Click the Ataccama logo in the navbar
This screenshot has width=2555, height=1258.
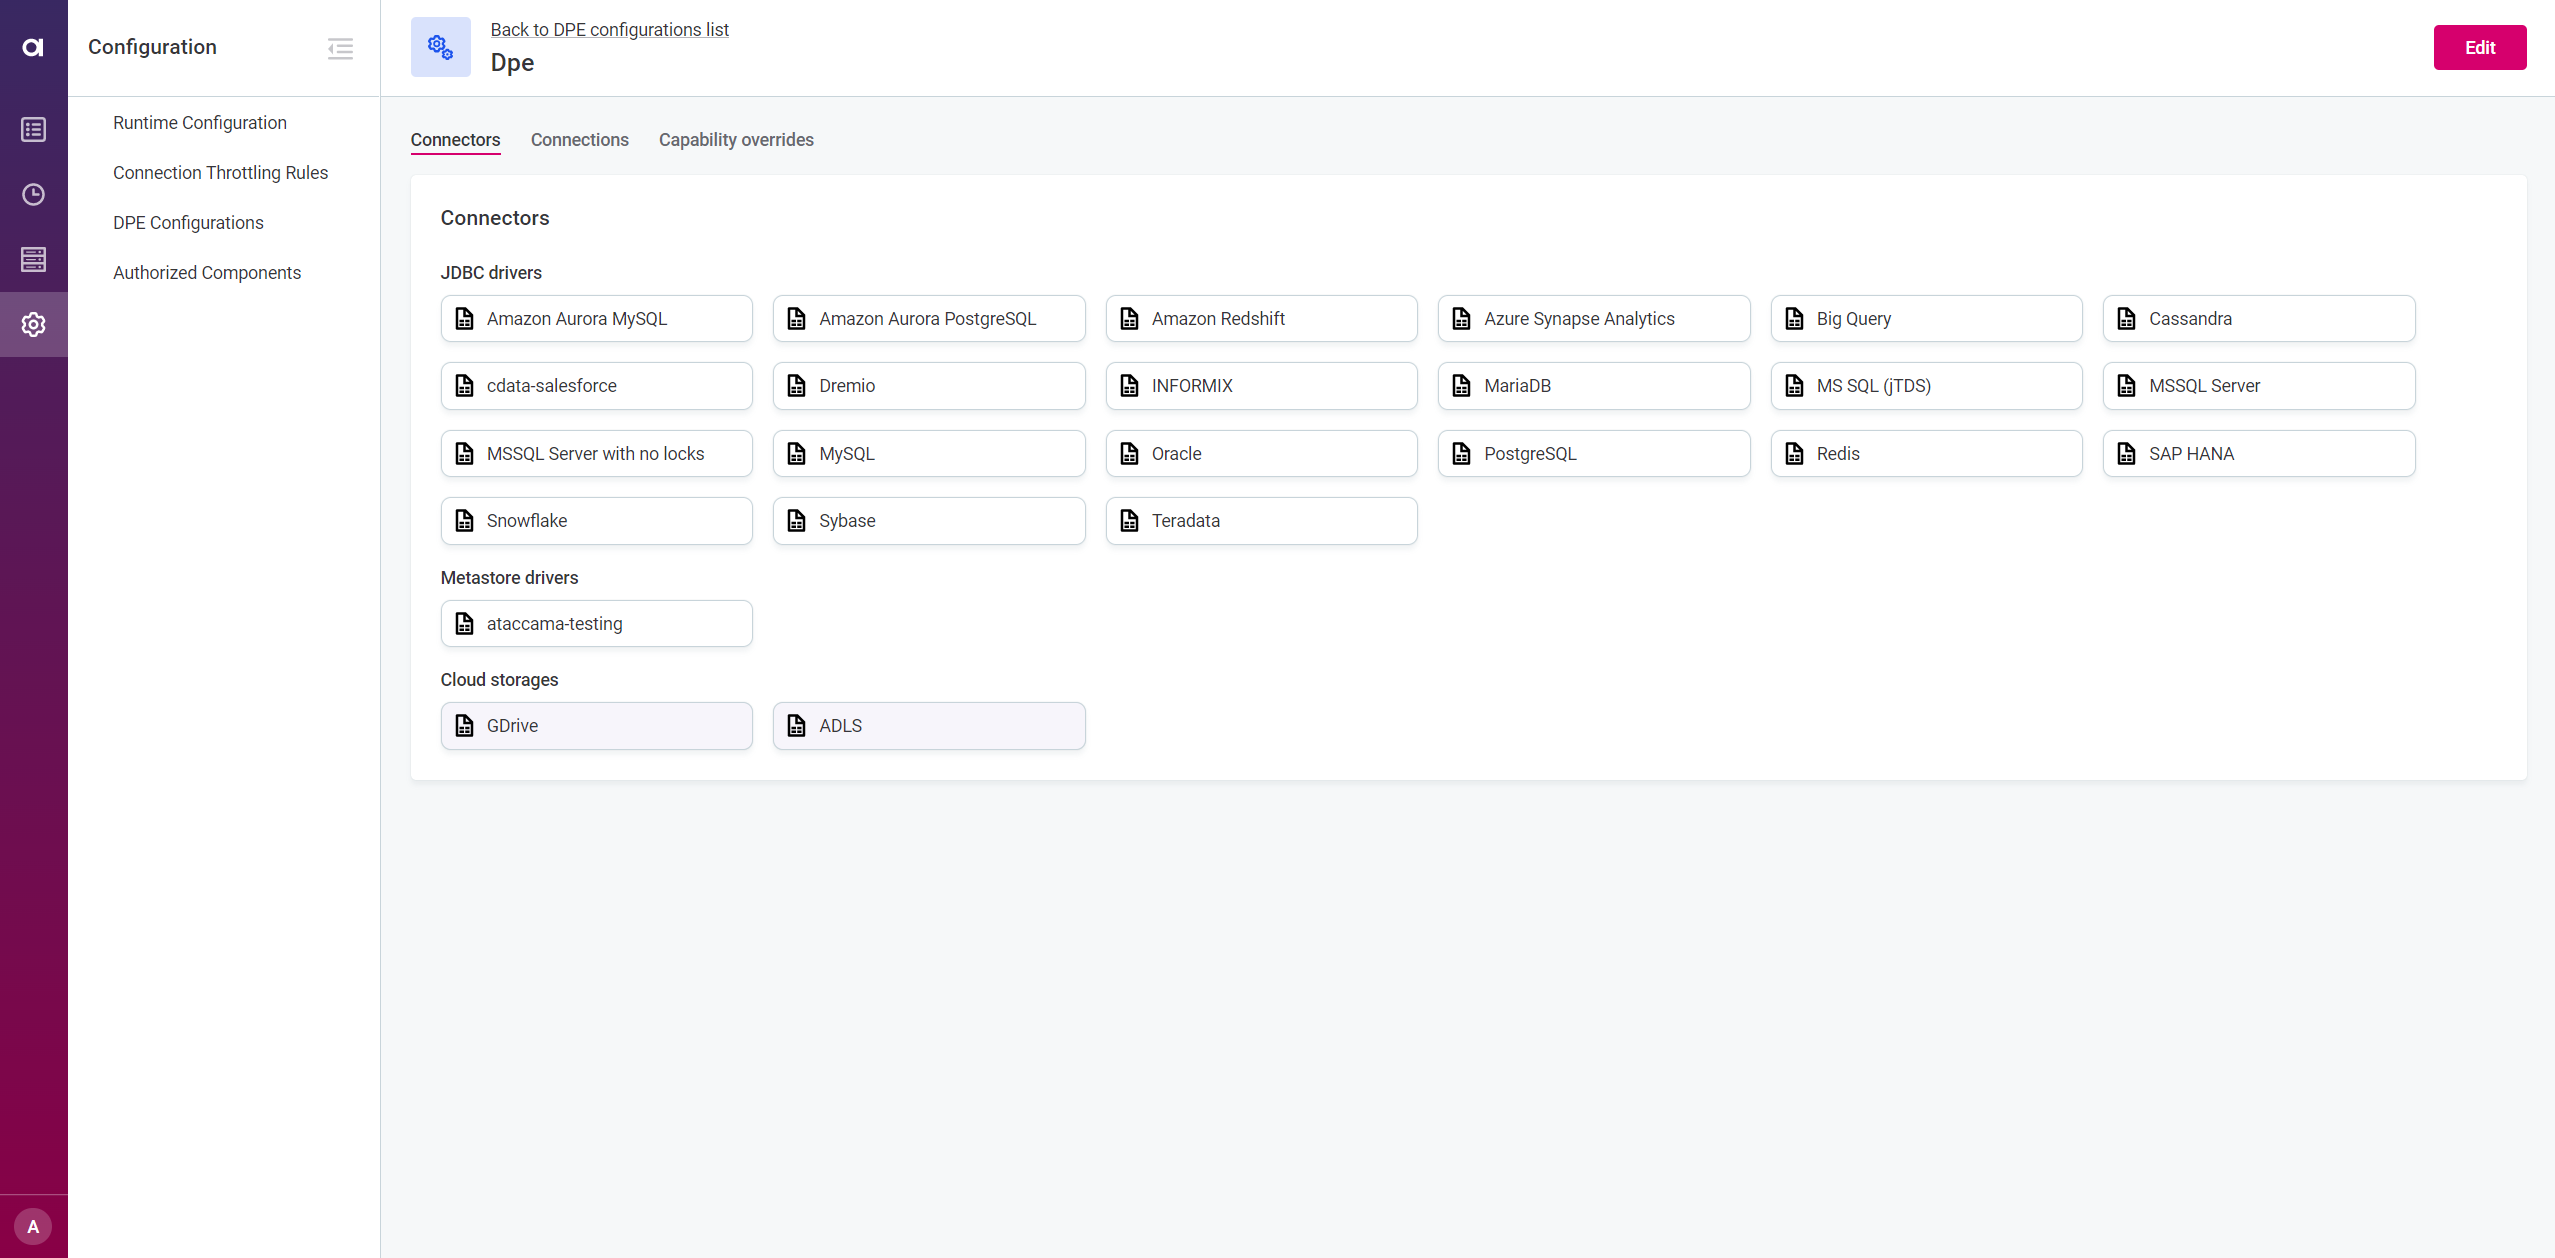33,47
